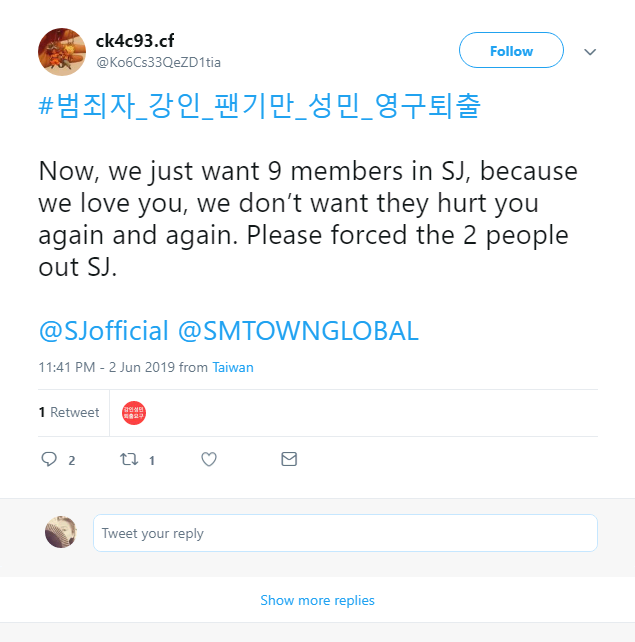
Task: Click your own avatar beside reply box
Action: 61,532
